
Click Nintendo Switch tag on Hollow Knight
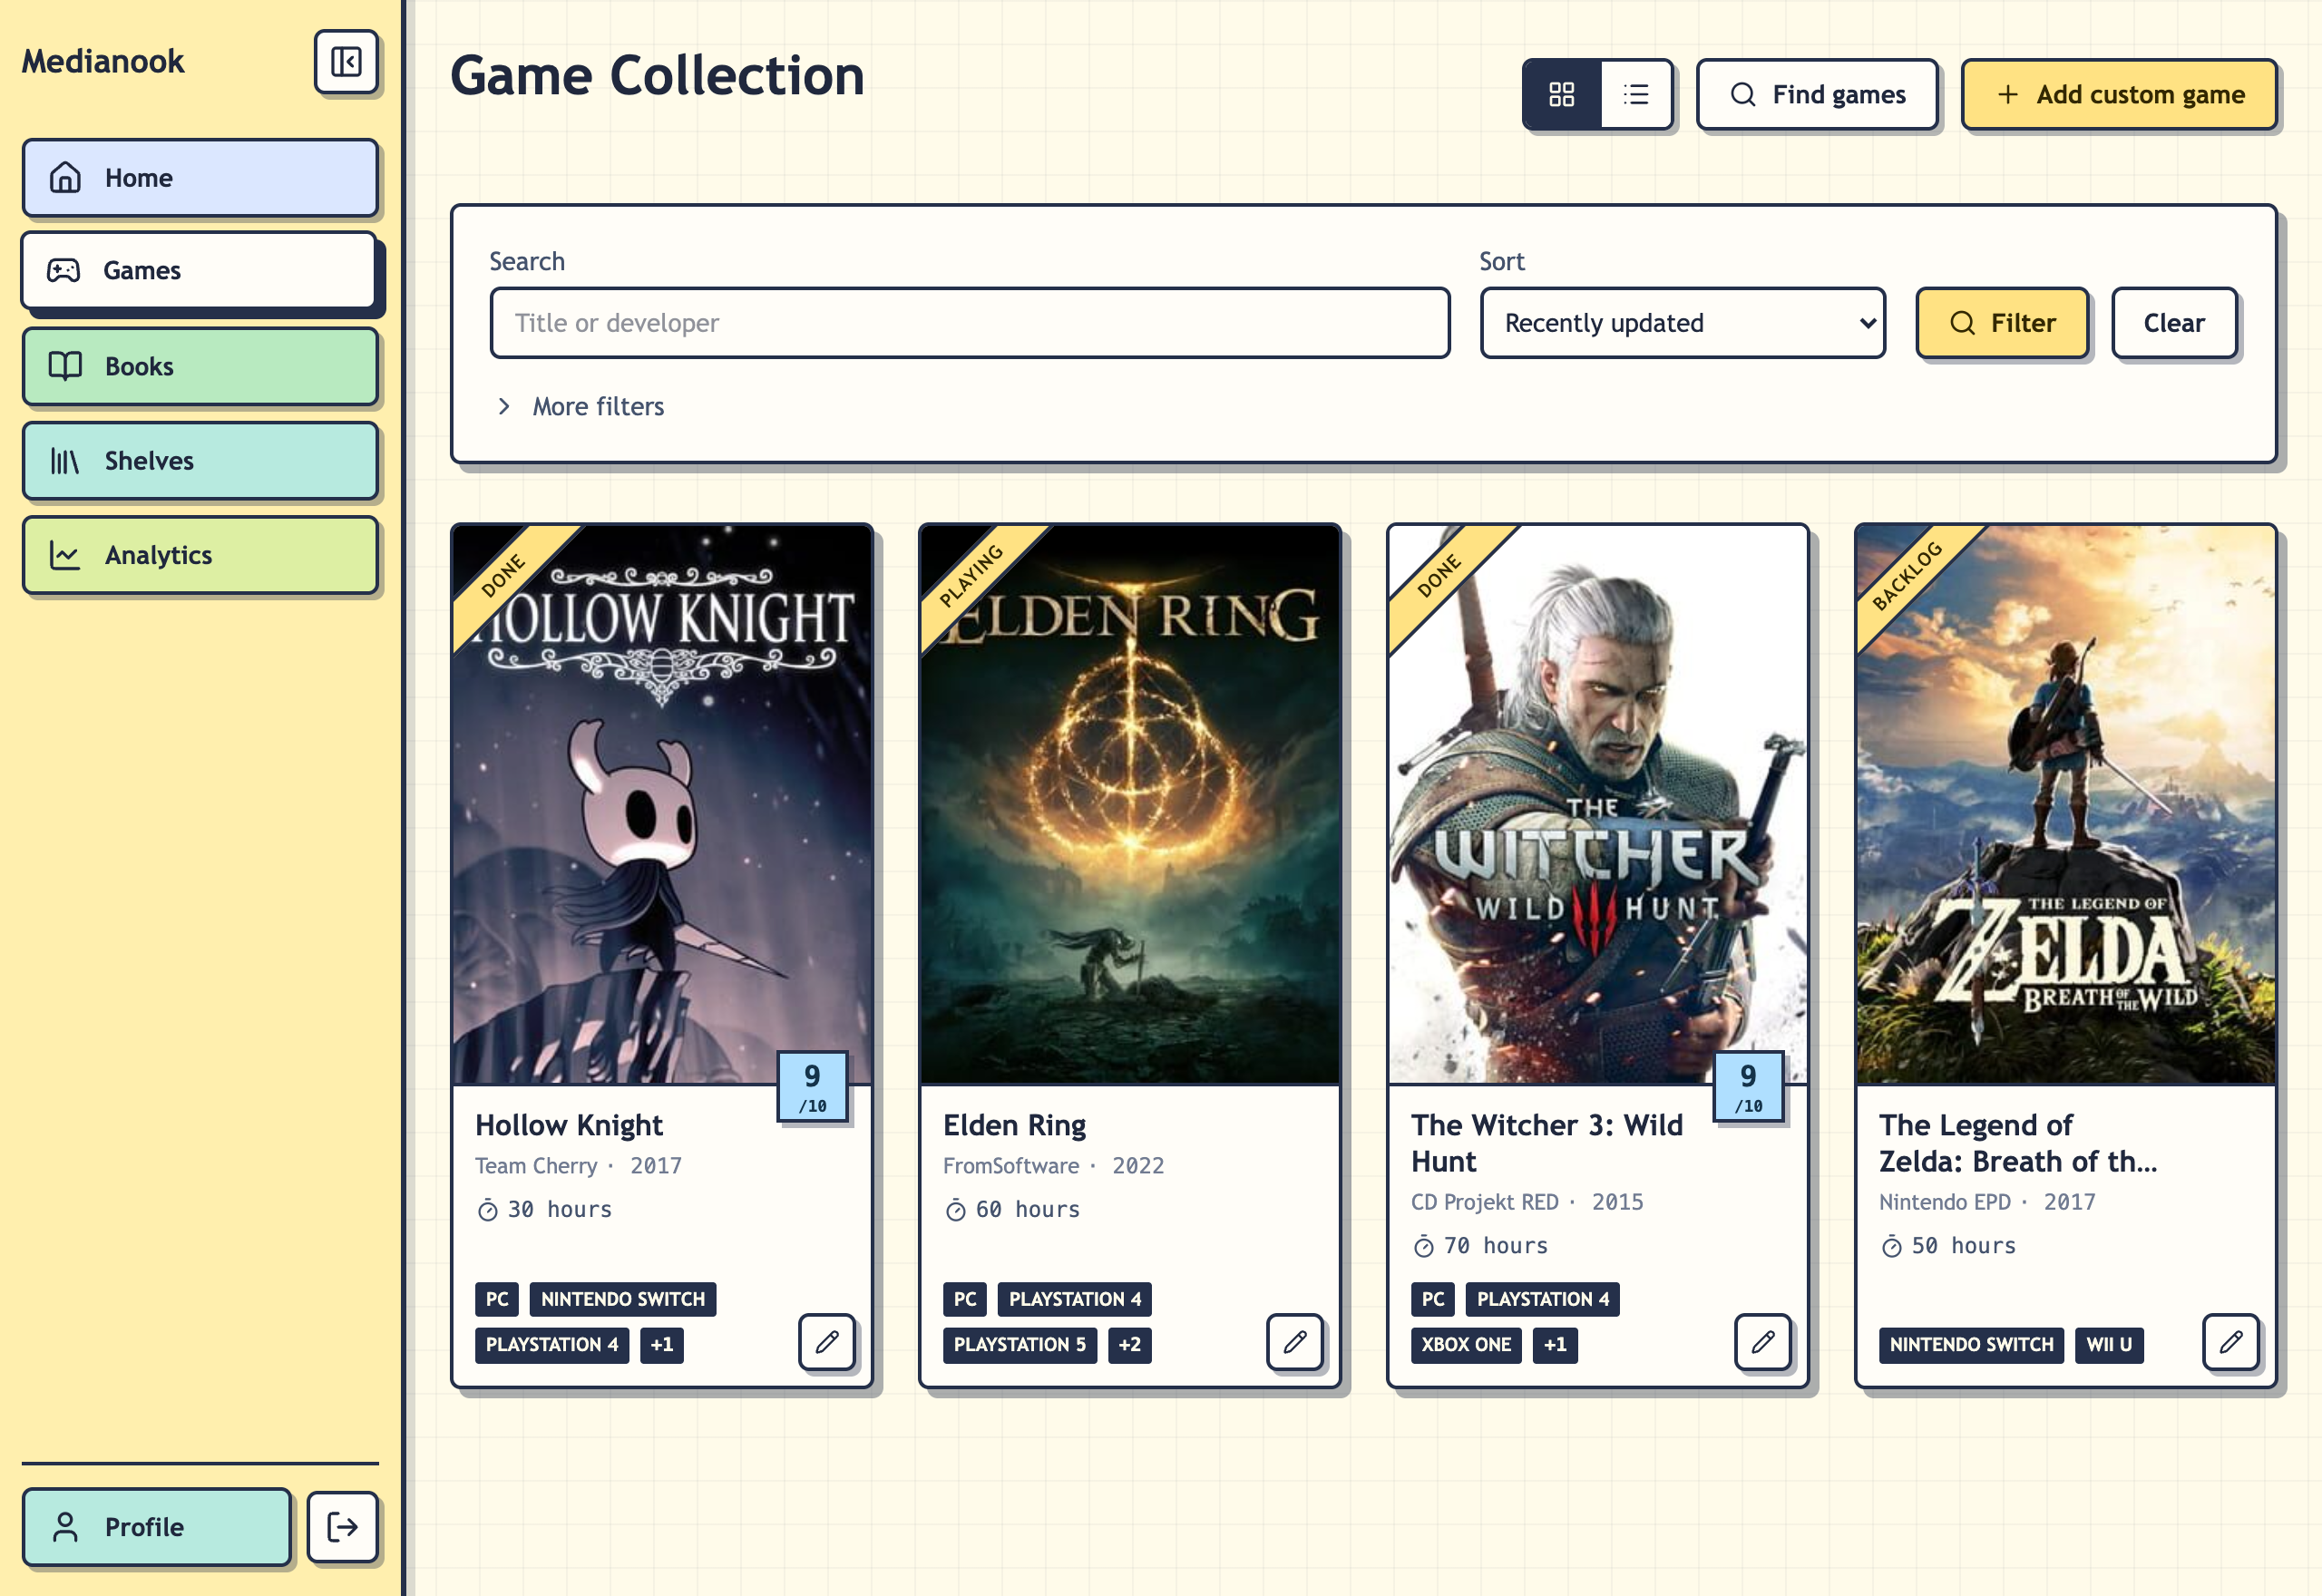pos(622,1299)
